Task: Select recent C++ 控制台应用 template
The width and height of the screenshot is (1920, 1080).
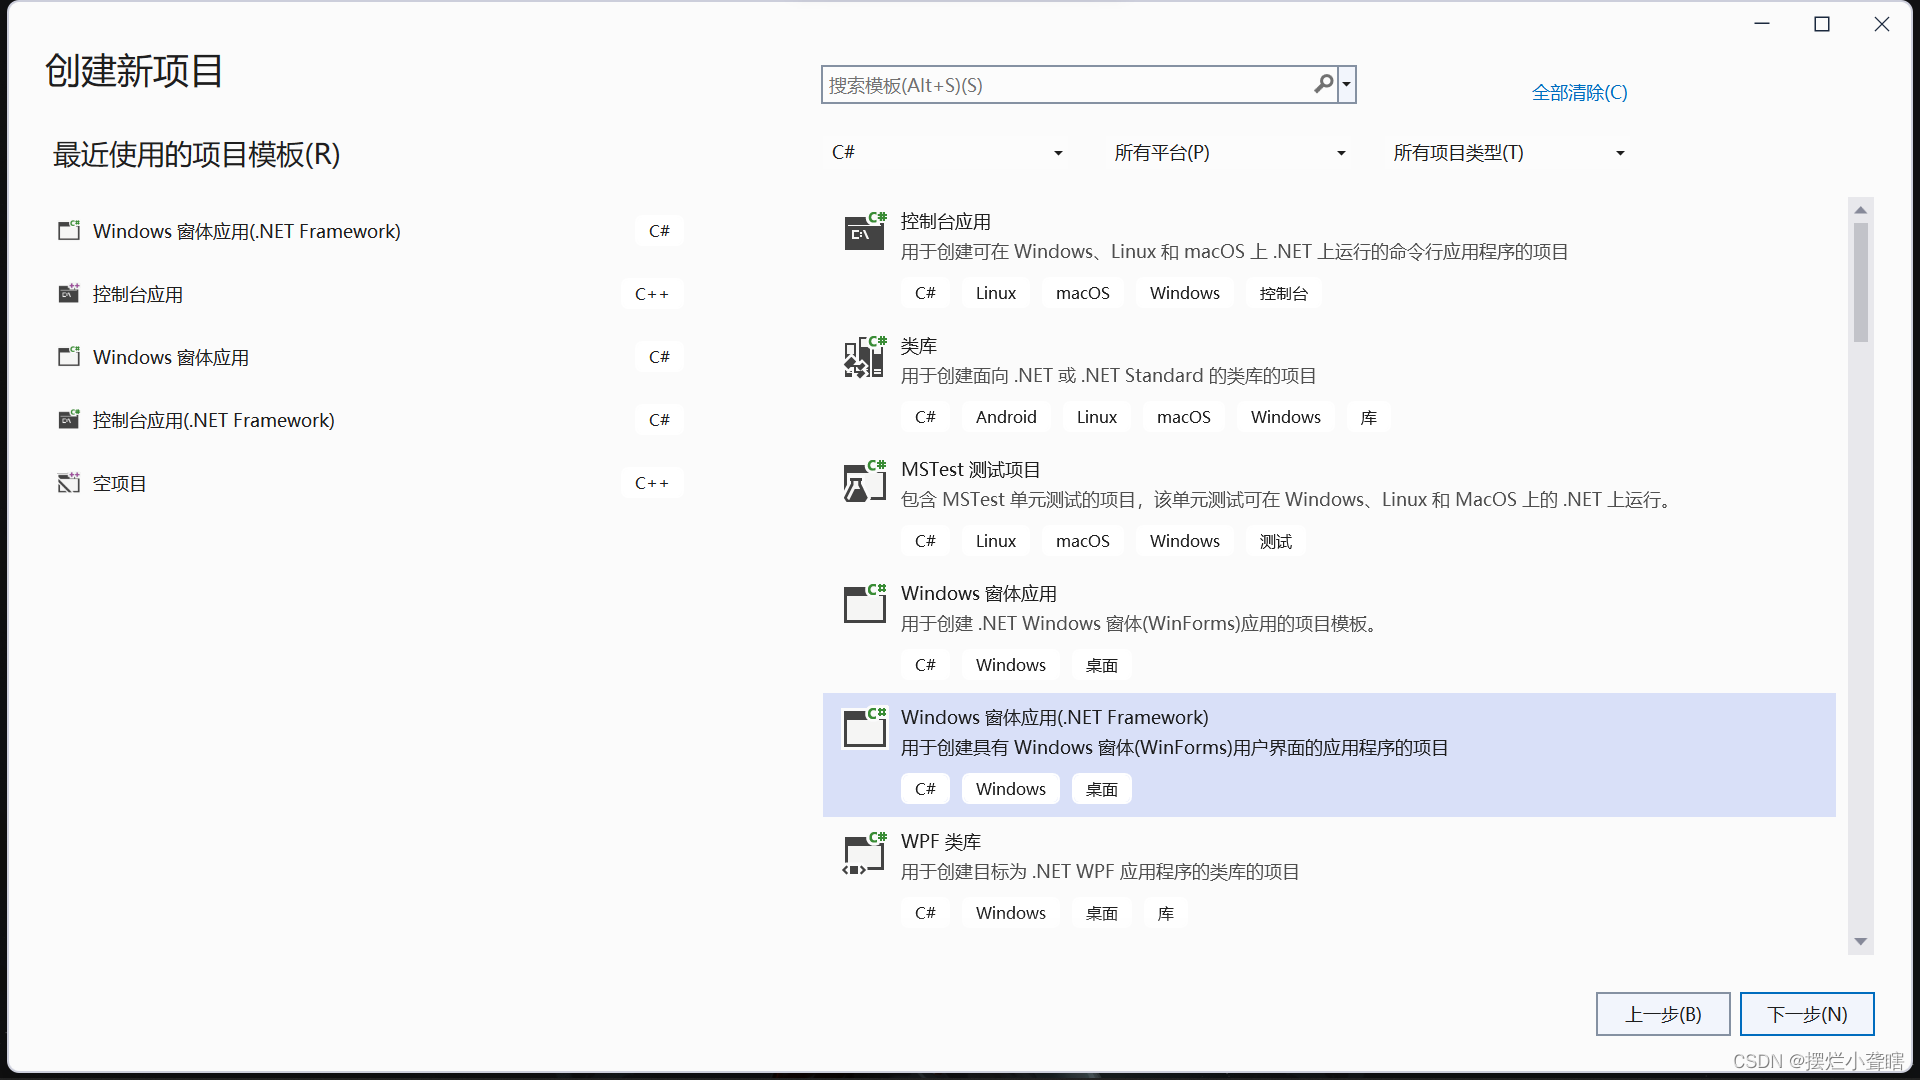Action: click(138, 294)
